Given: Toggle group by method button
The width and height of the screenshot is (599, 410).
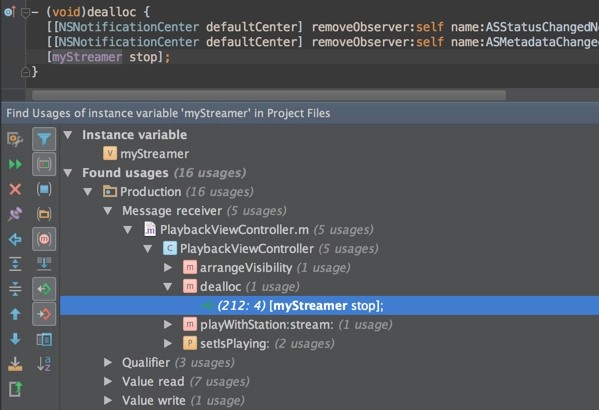Looking at the screenshot, I should pyautogui.click(x=44, y=239).
